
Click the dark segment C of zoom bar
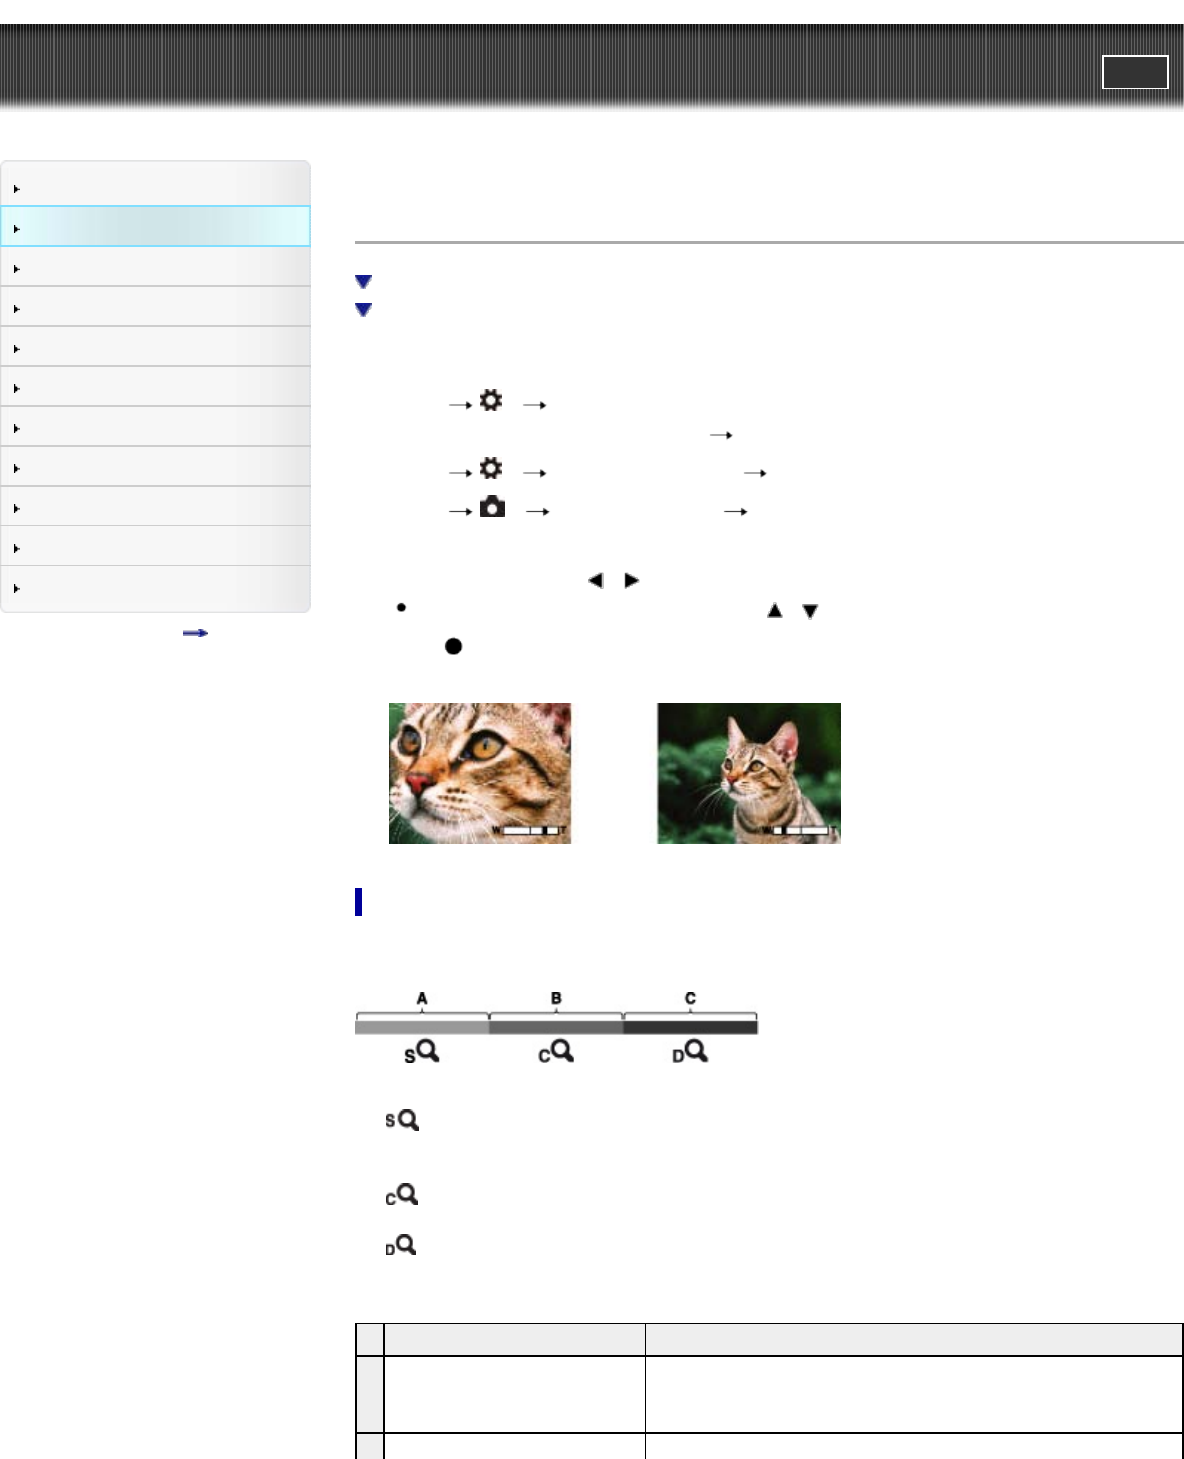690,1026
